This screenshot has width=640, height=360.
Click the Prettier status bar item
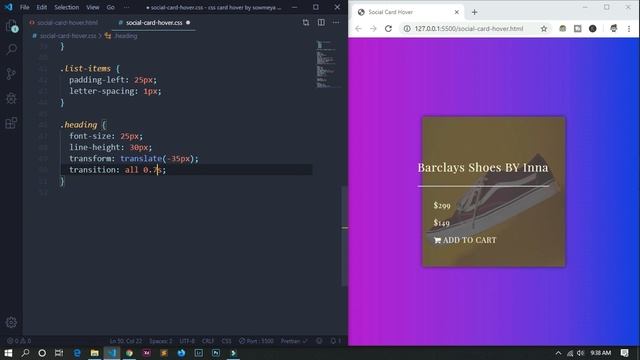294,341
